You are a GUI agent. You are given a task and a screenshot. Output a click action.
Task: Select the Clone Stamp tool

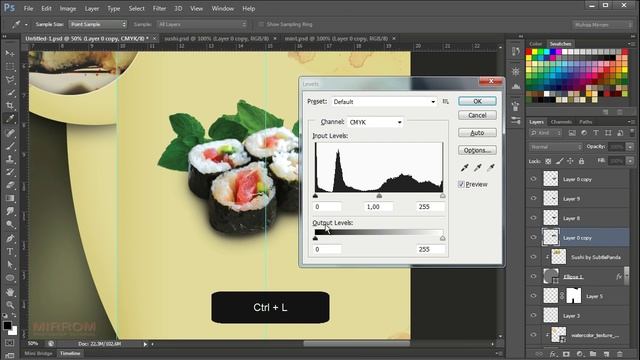[x=10, y=159]
